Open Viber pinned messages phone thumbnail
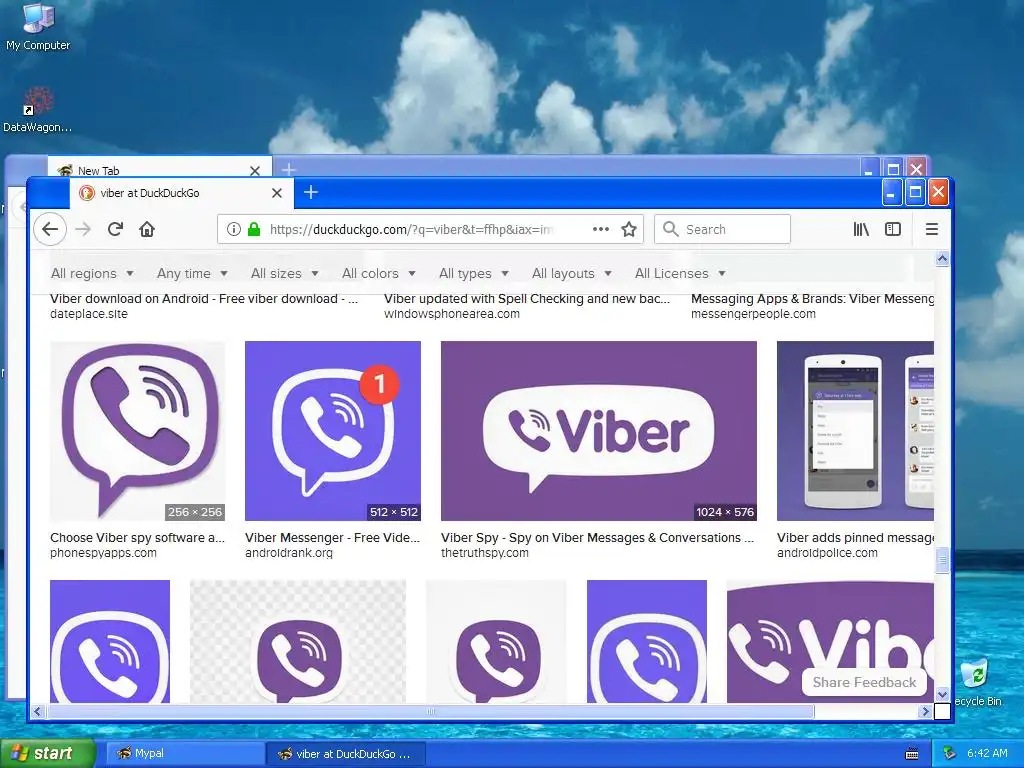 click(856, 431)
